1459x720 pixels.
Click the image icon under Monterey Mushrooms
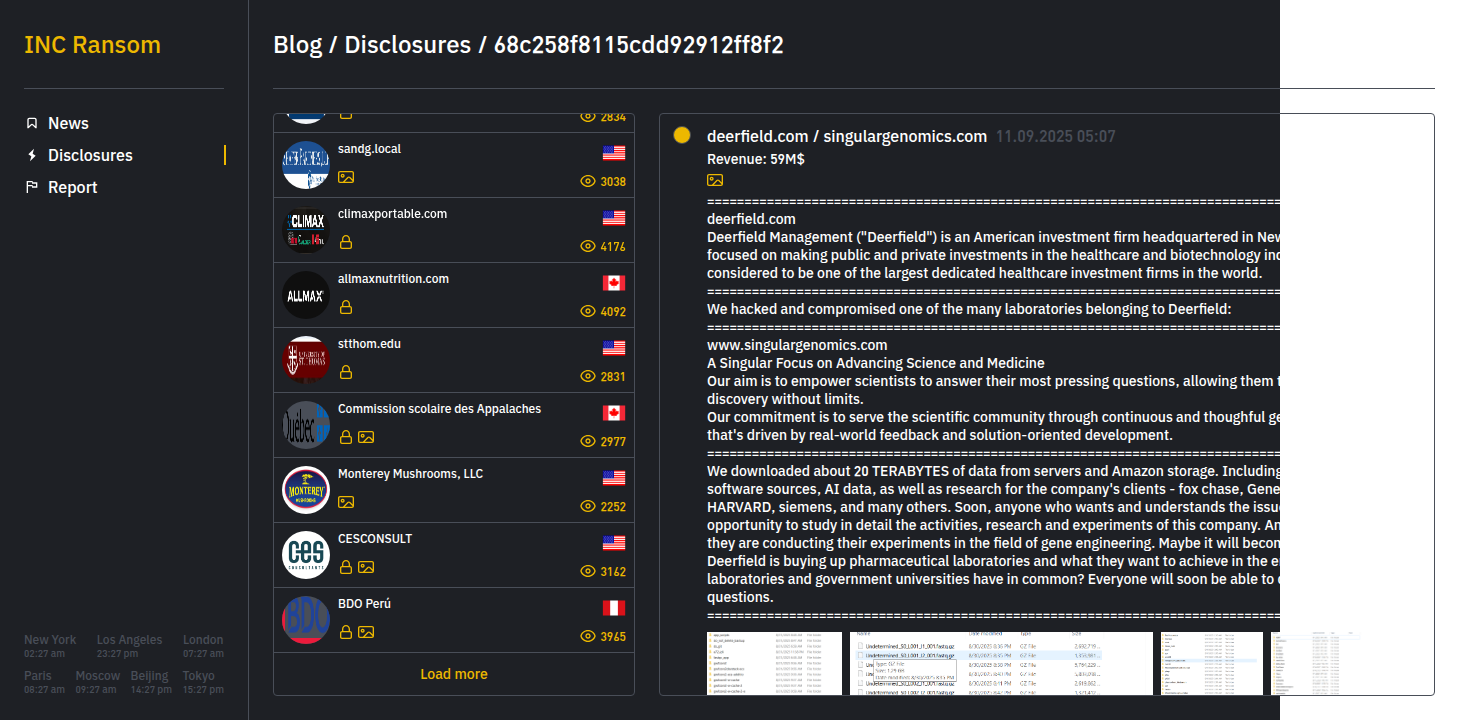(x=346, y=502)
